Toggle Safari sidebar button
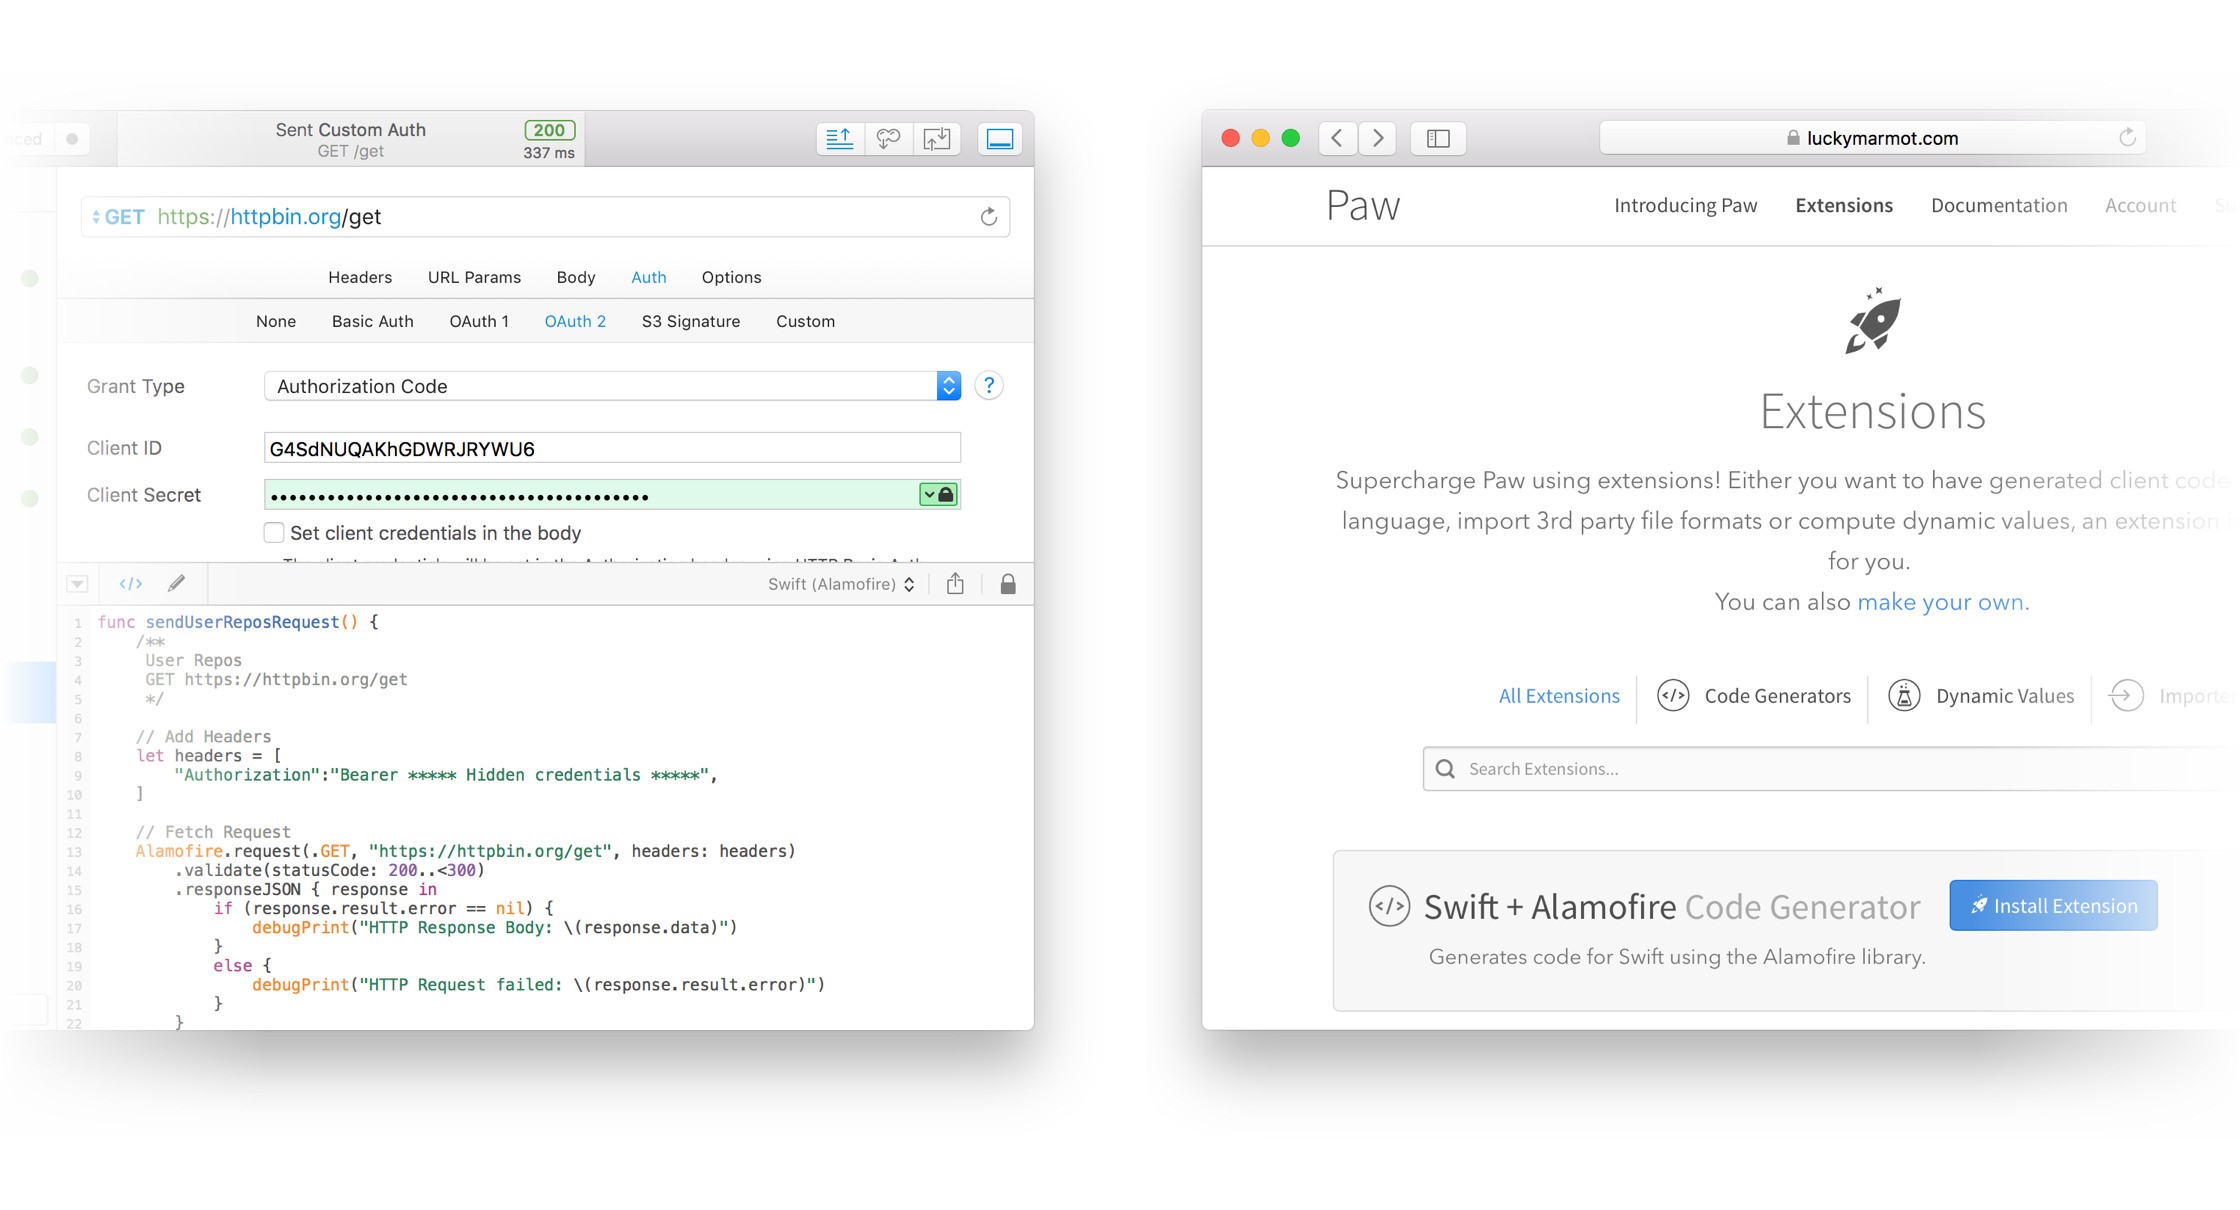The image size is (2240, 1210). click(x=1438, y=138)
